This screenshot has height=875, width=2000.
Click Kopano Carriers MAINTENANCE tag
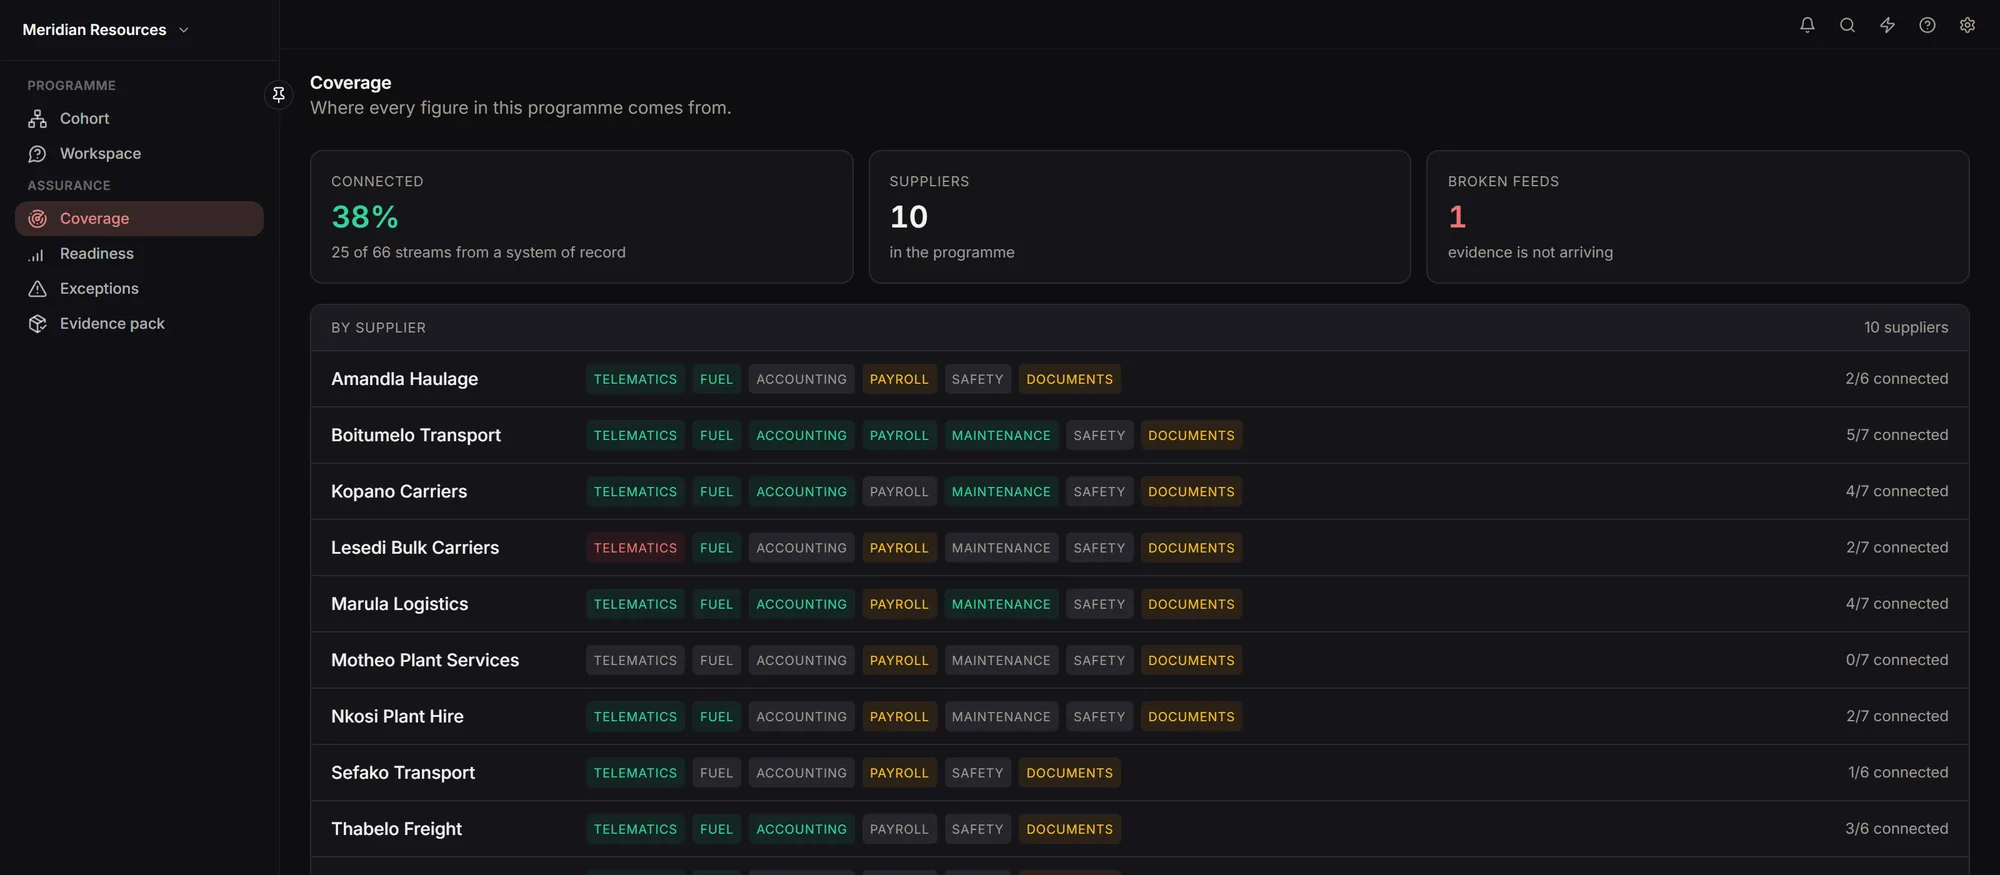point(1001,492)
